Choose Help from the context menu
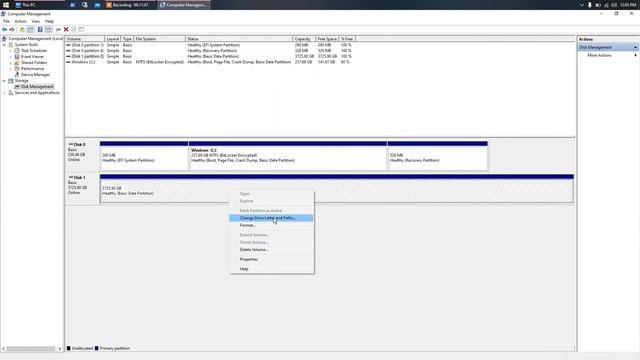 tap(271, 269)
